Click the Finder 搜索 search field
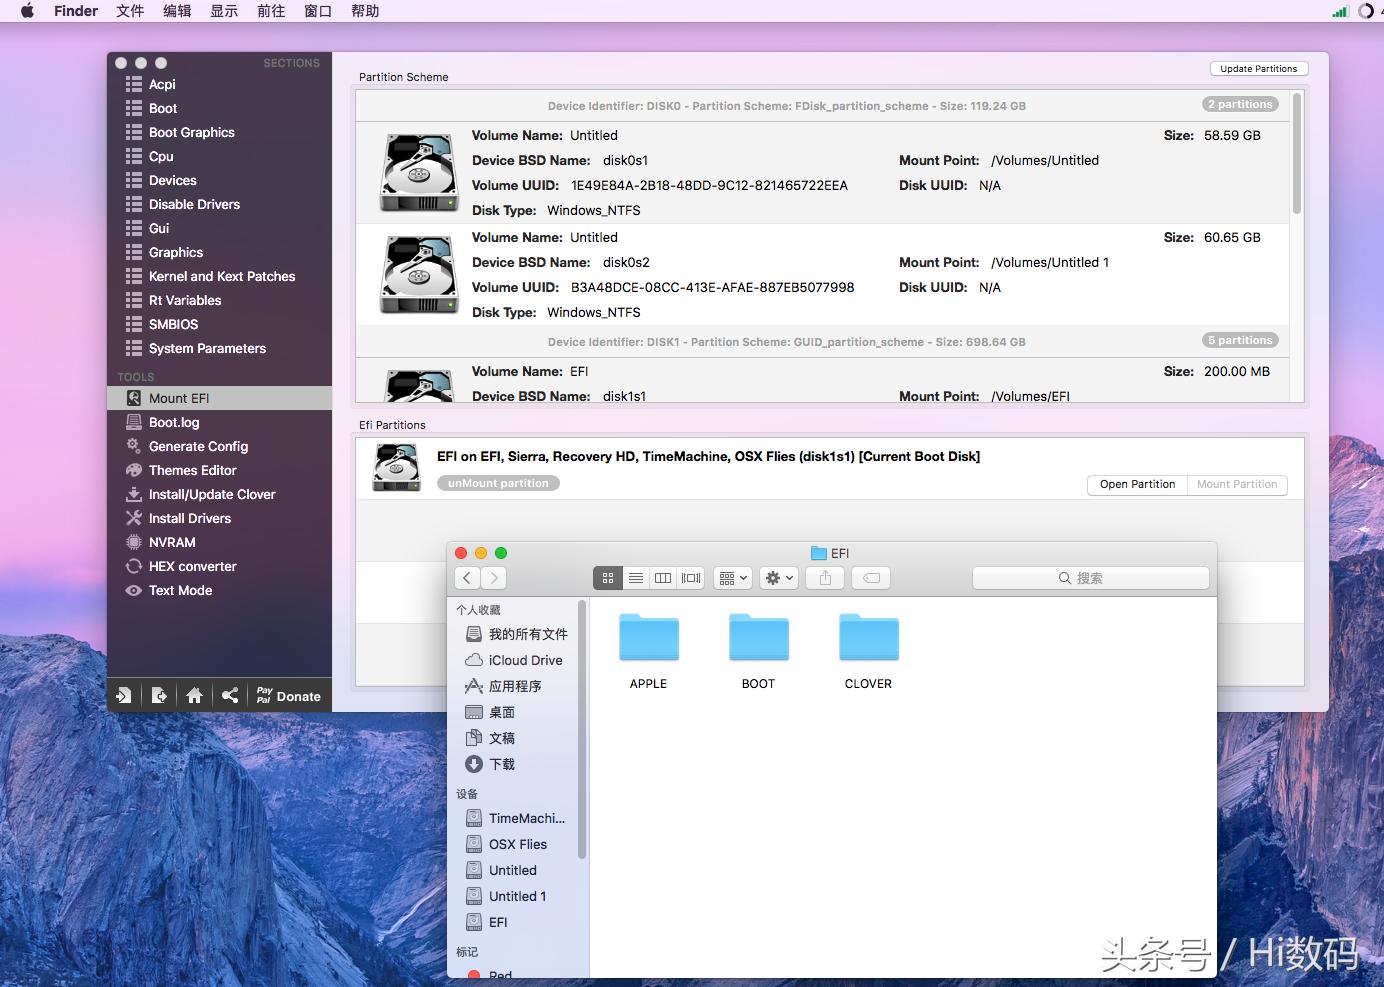Image resolution: width=1384 pixels, height=987 pixels. pyautogui.click(x=1090, y=578)
